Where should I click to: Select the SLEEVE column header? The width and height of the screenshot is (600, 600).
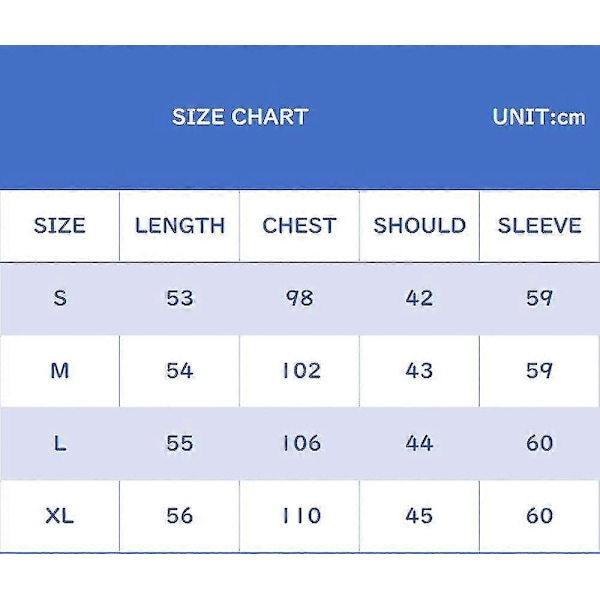coord(540,225)
